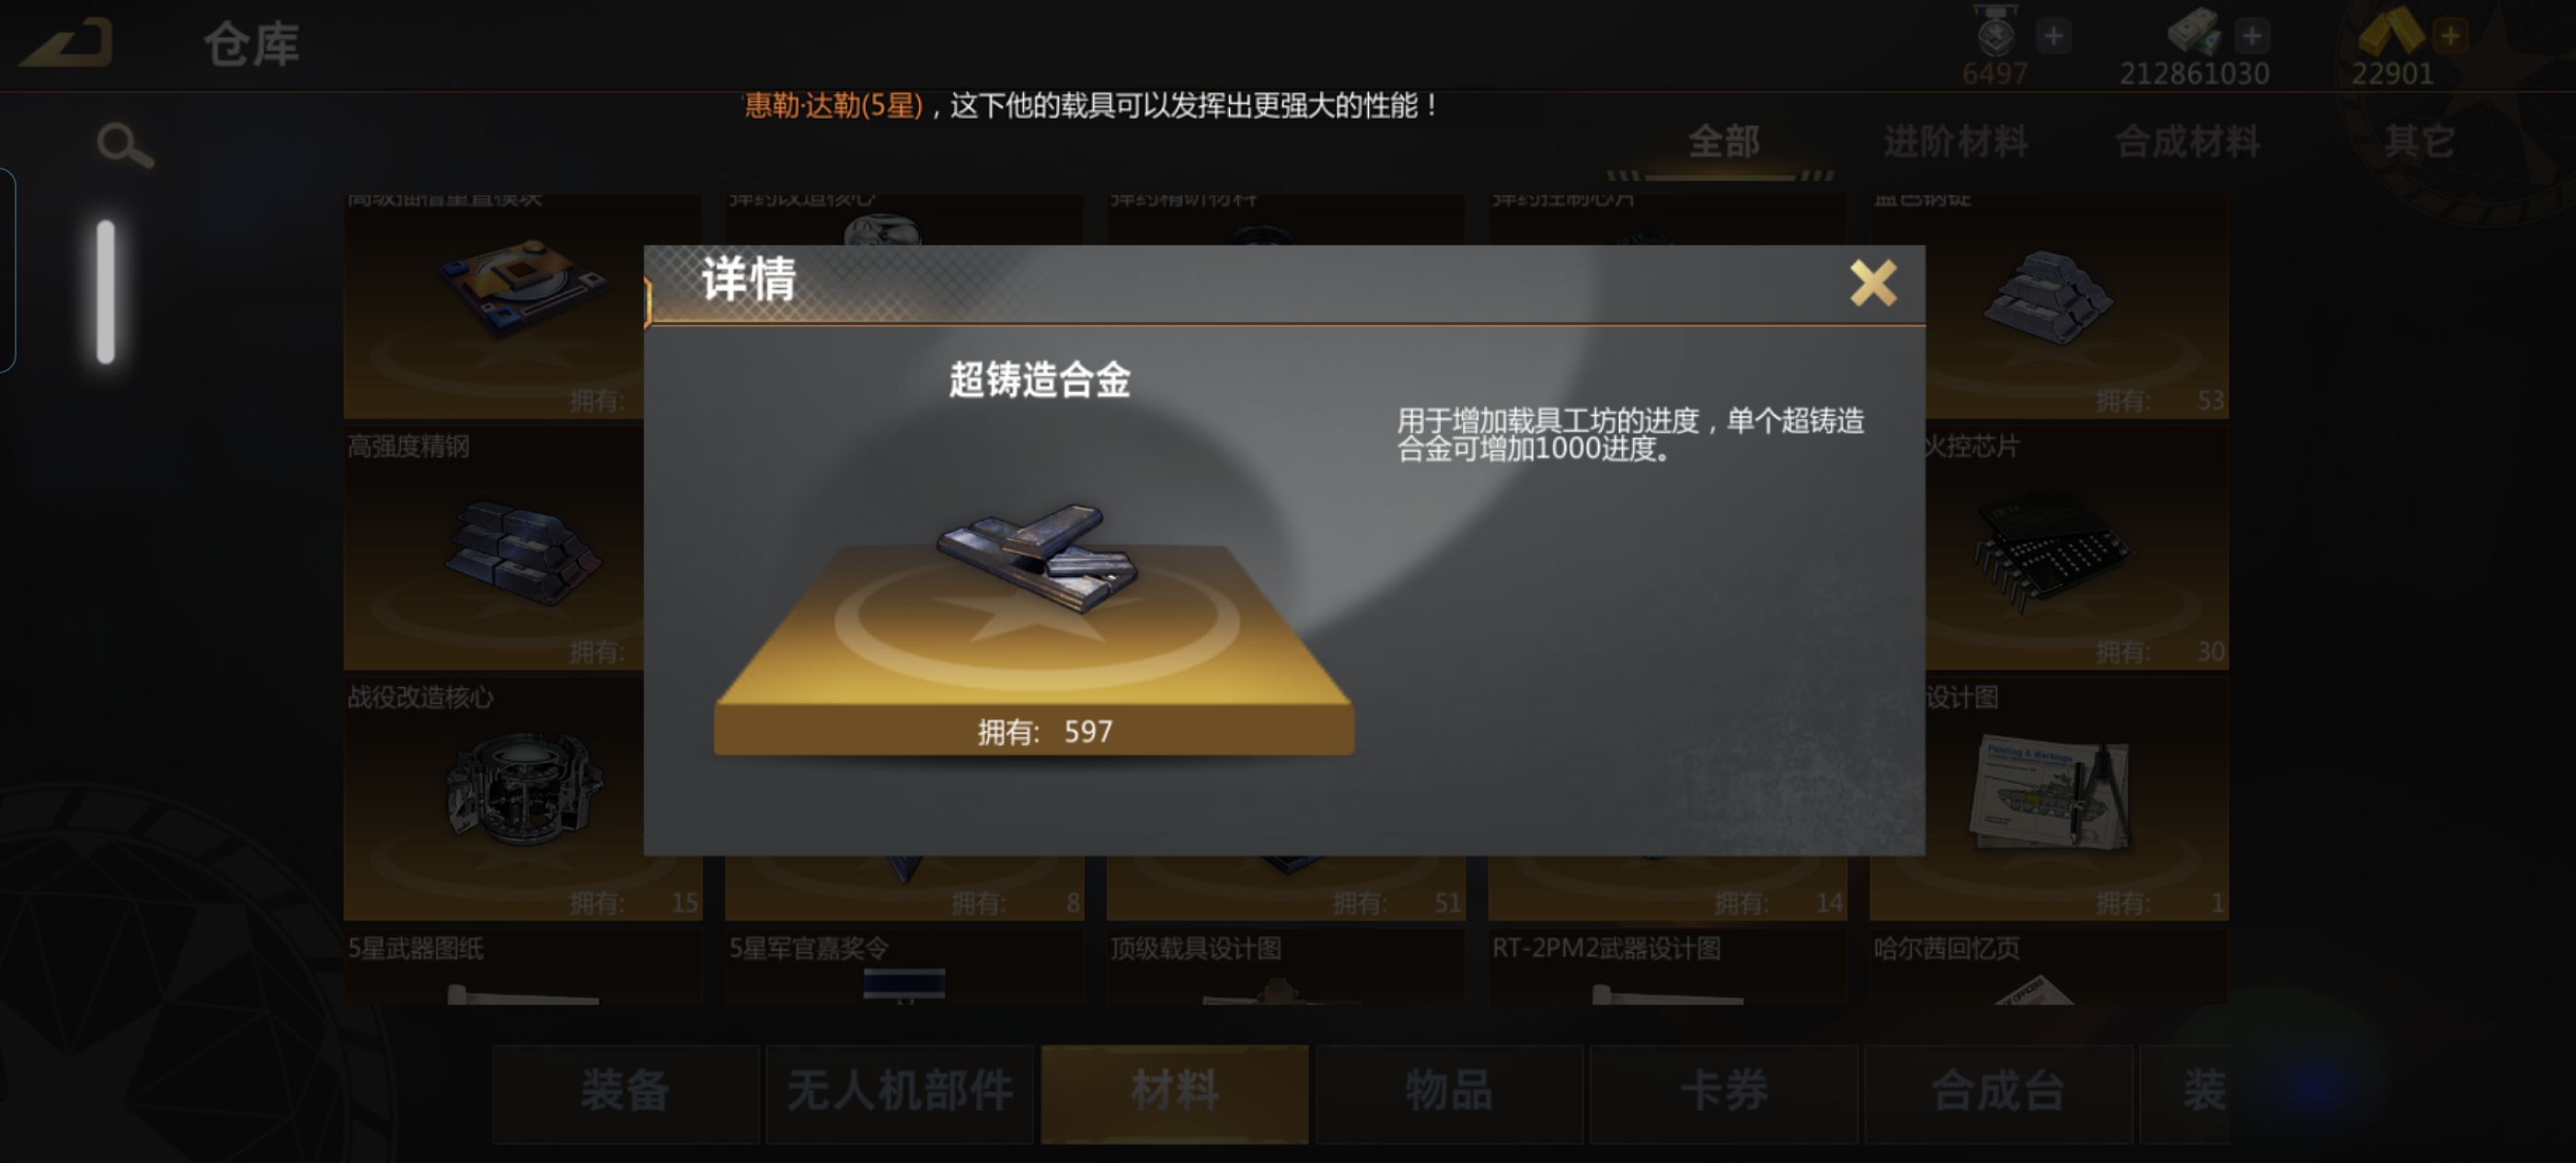Add medals with the plus icon
Screen dimensions: 2576x1163
[x=2053, y=37]
